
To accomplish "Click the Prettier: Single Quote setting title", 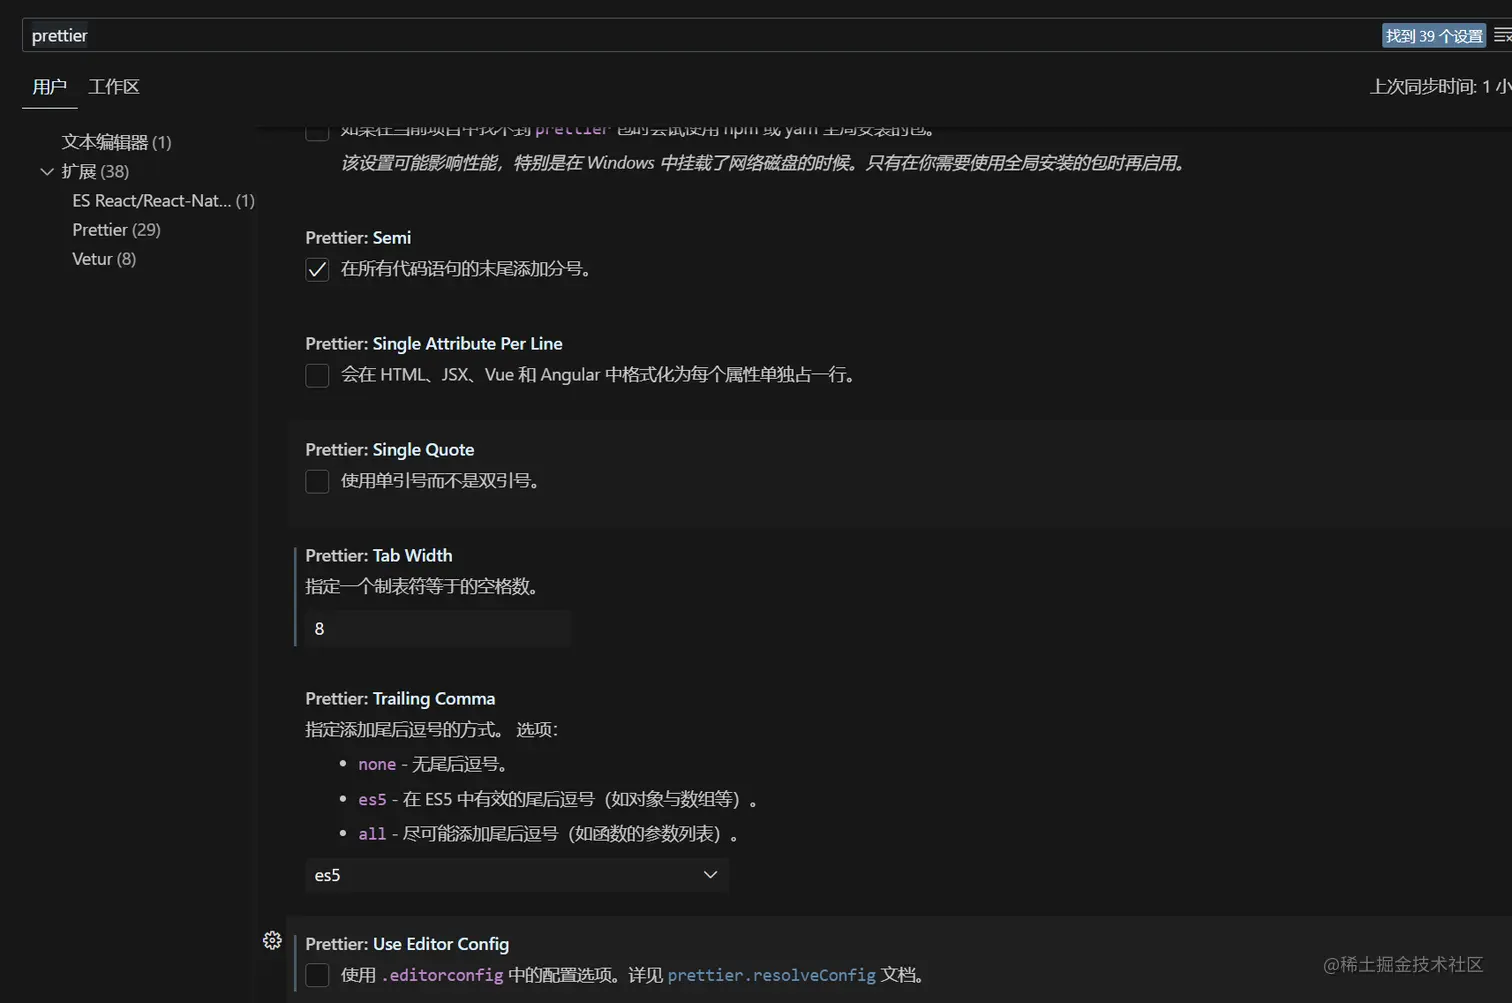I will pyautogui.click(x=390, y=449).
